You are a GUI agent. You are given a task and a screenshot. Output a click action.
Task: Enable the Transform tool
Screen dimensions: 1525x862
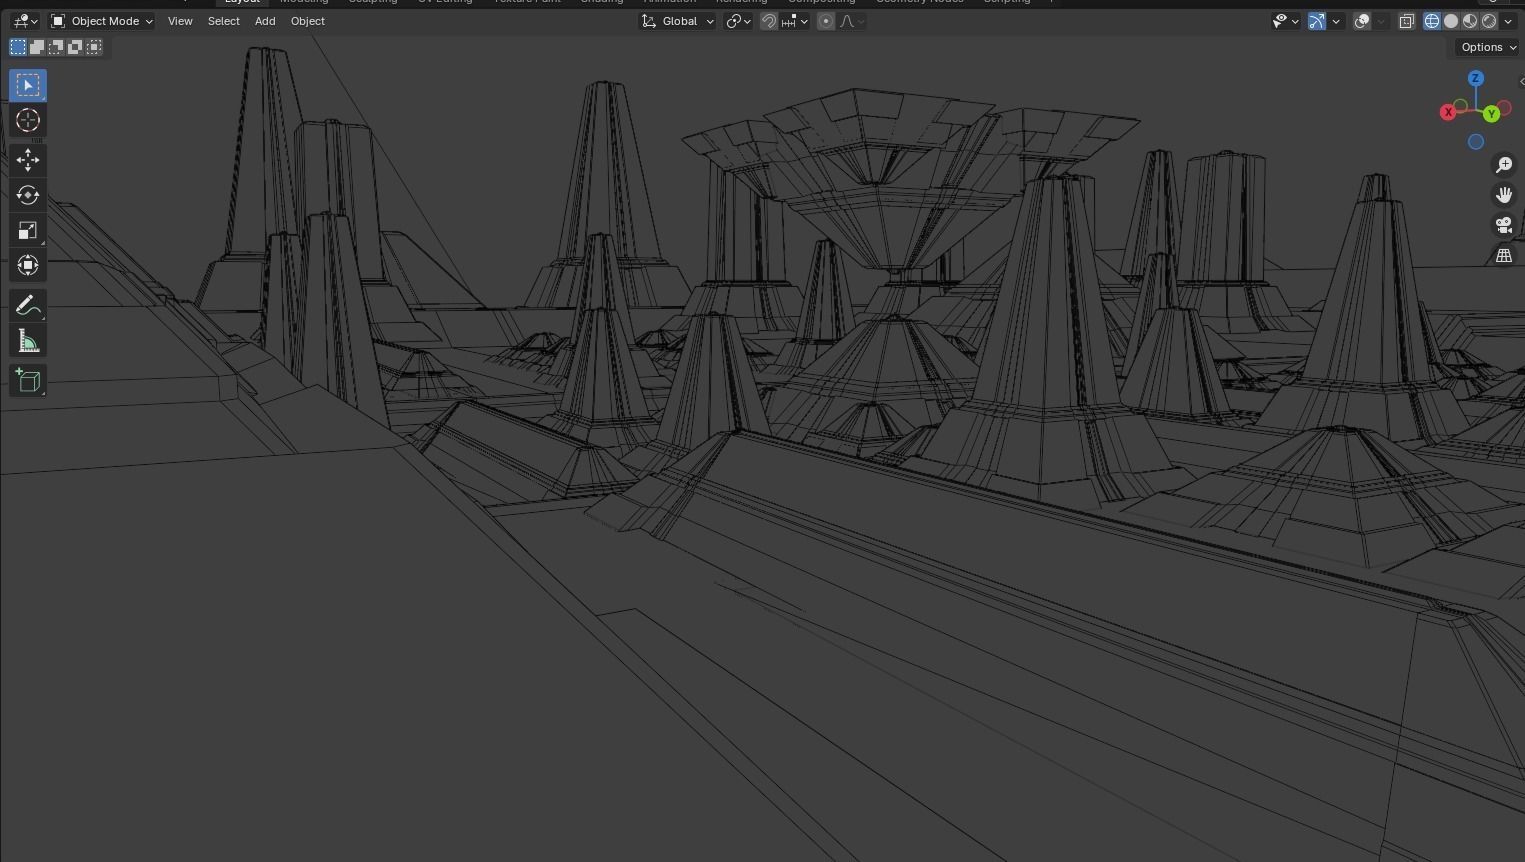click(28, 265)
